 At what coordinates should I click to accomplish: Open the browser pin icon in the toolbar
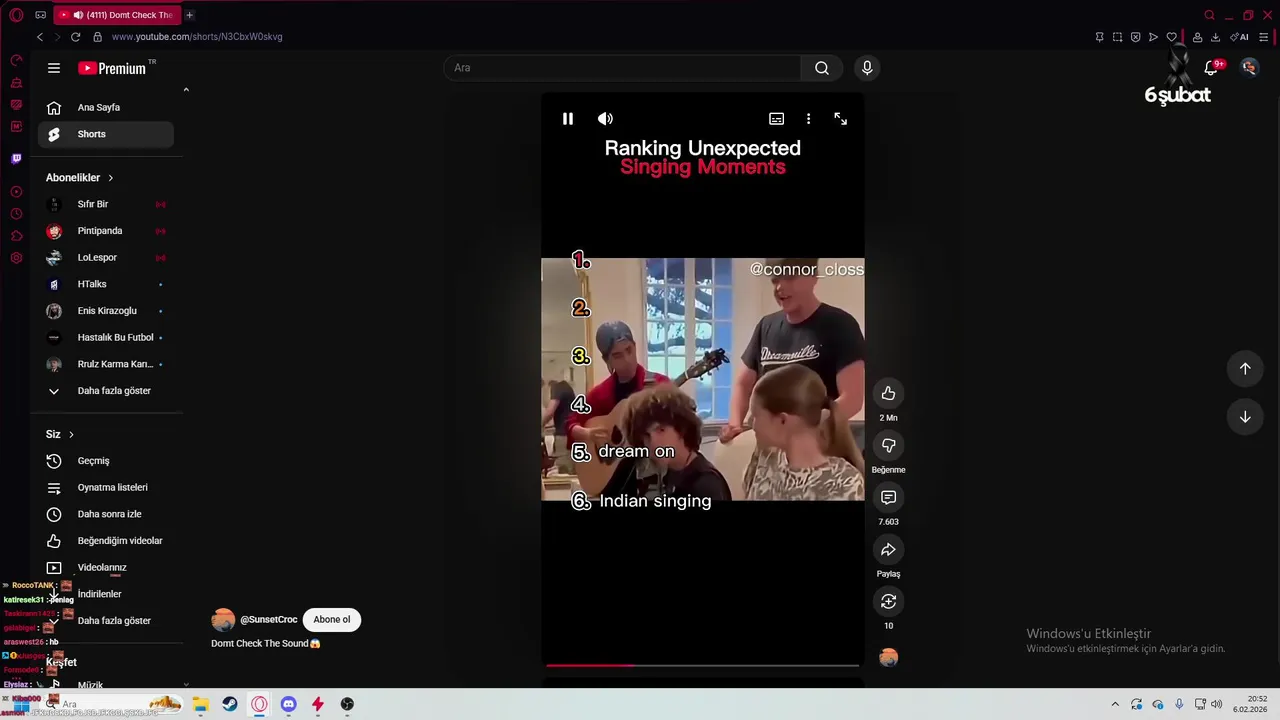pyautogui.click(x=1099, y=37)
